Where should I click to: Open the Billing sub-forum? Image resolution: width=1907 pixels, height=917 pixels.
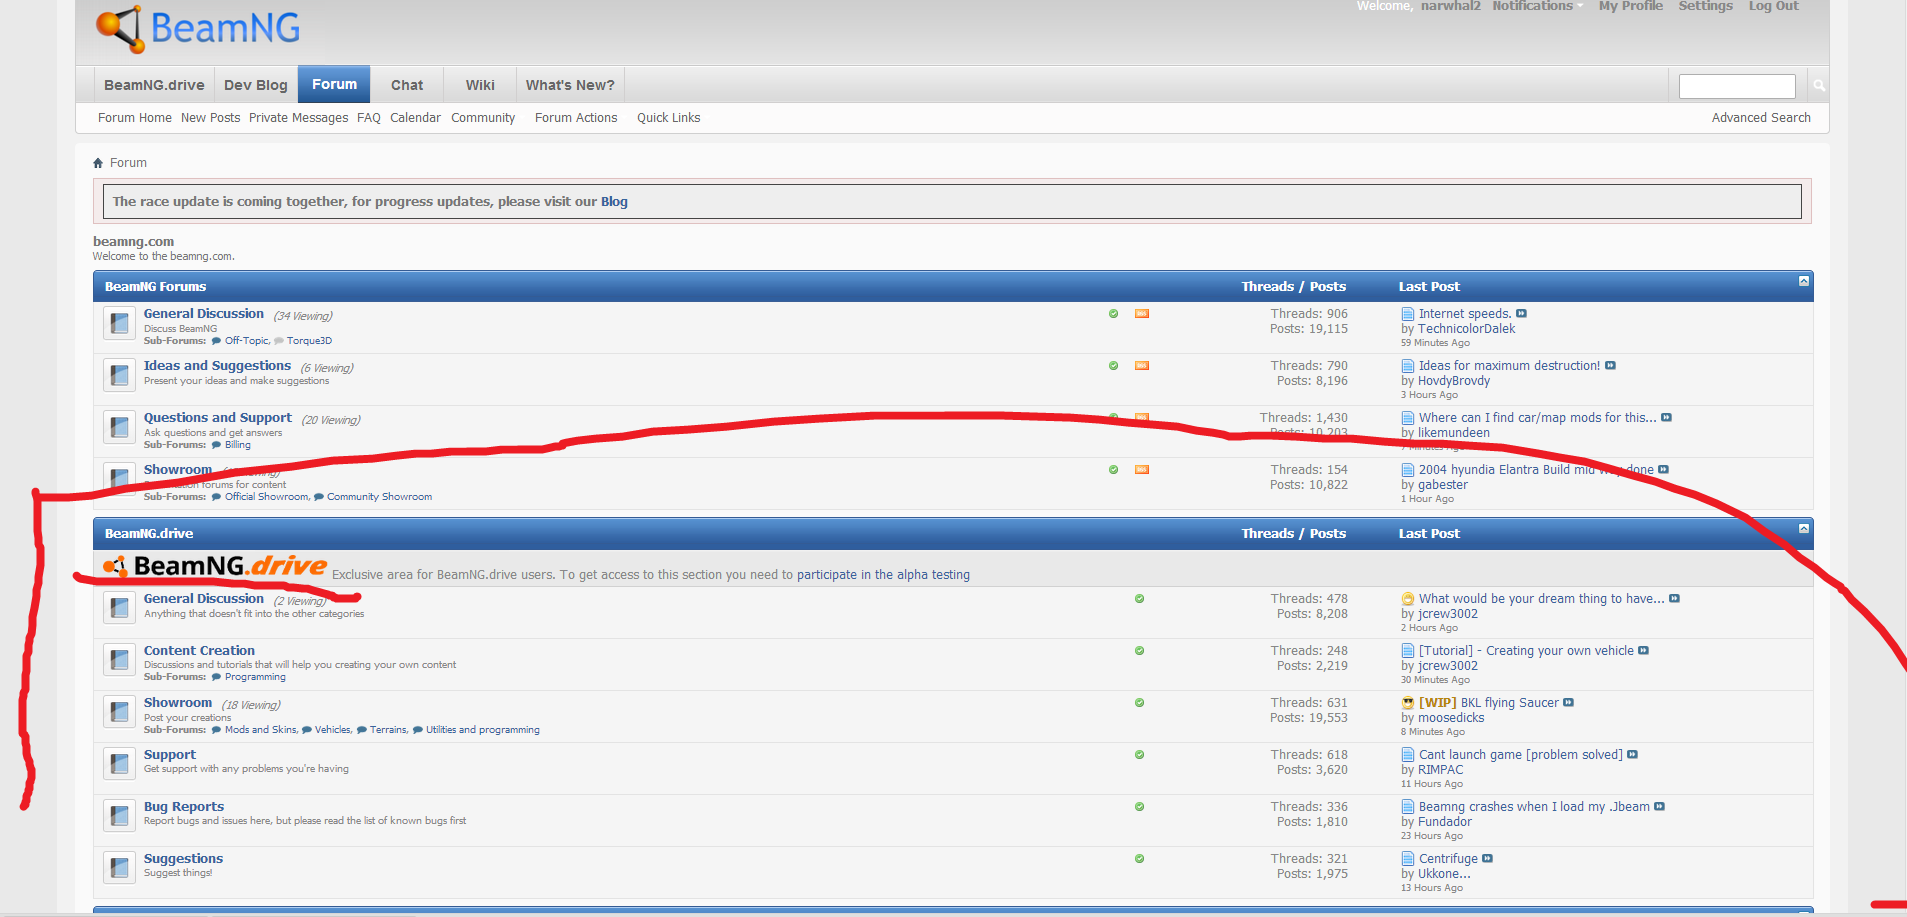click(238, 445)
